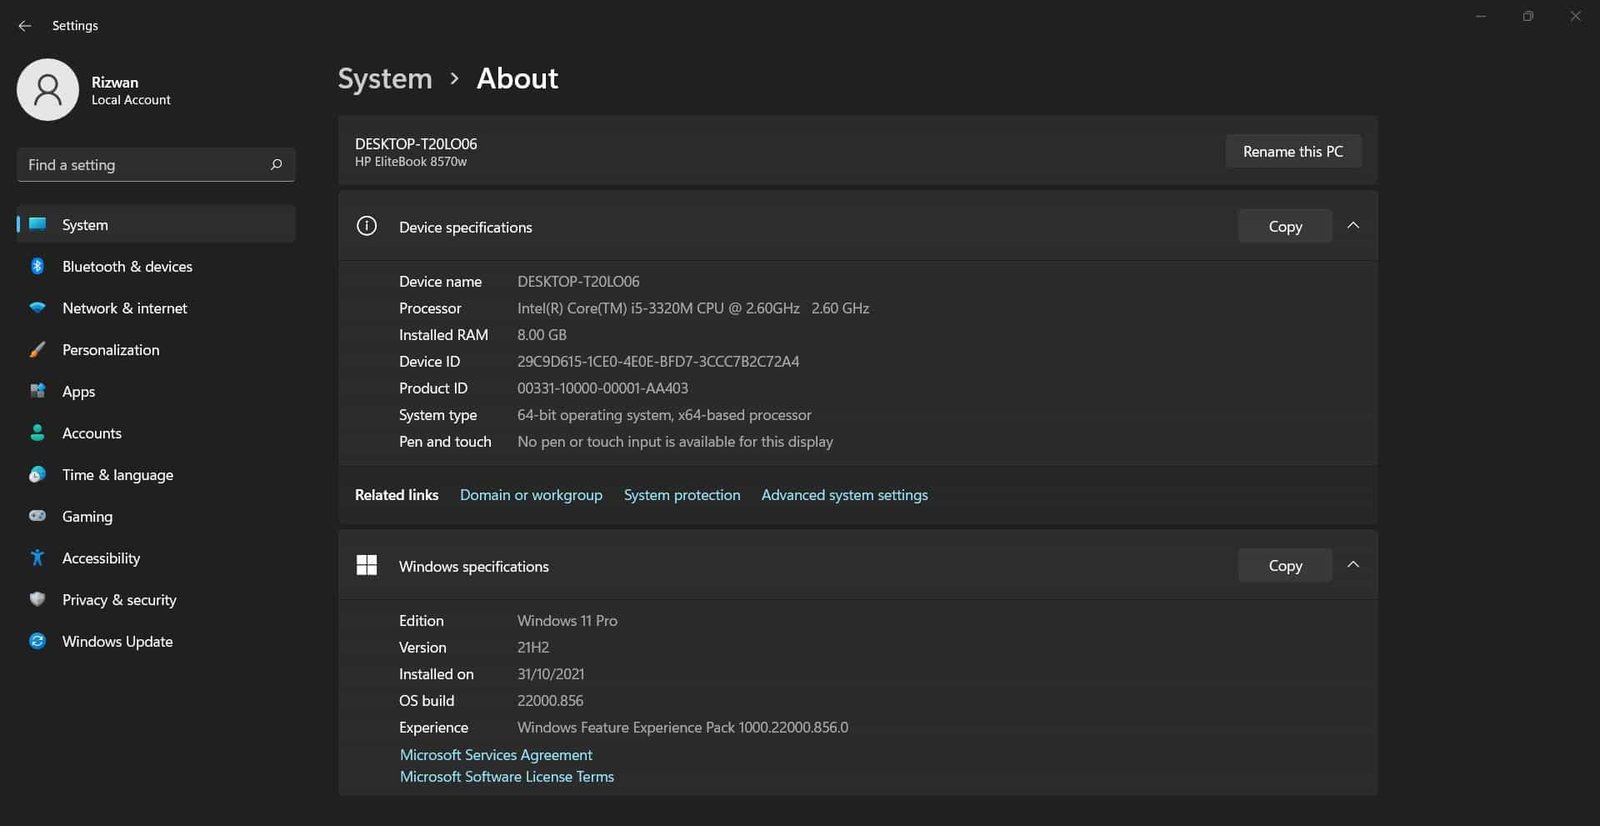The height and width of the screenshot is (826, 1600).
Task: Collapse the Windows specifications section
Action: [1353, 565]
